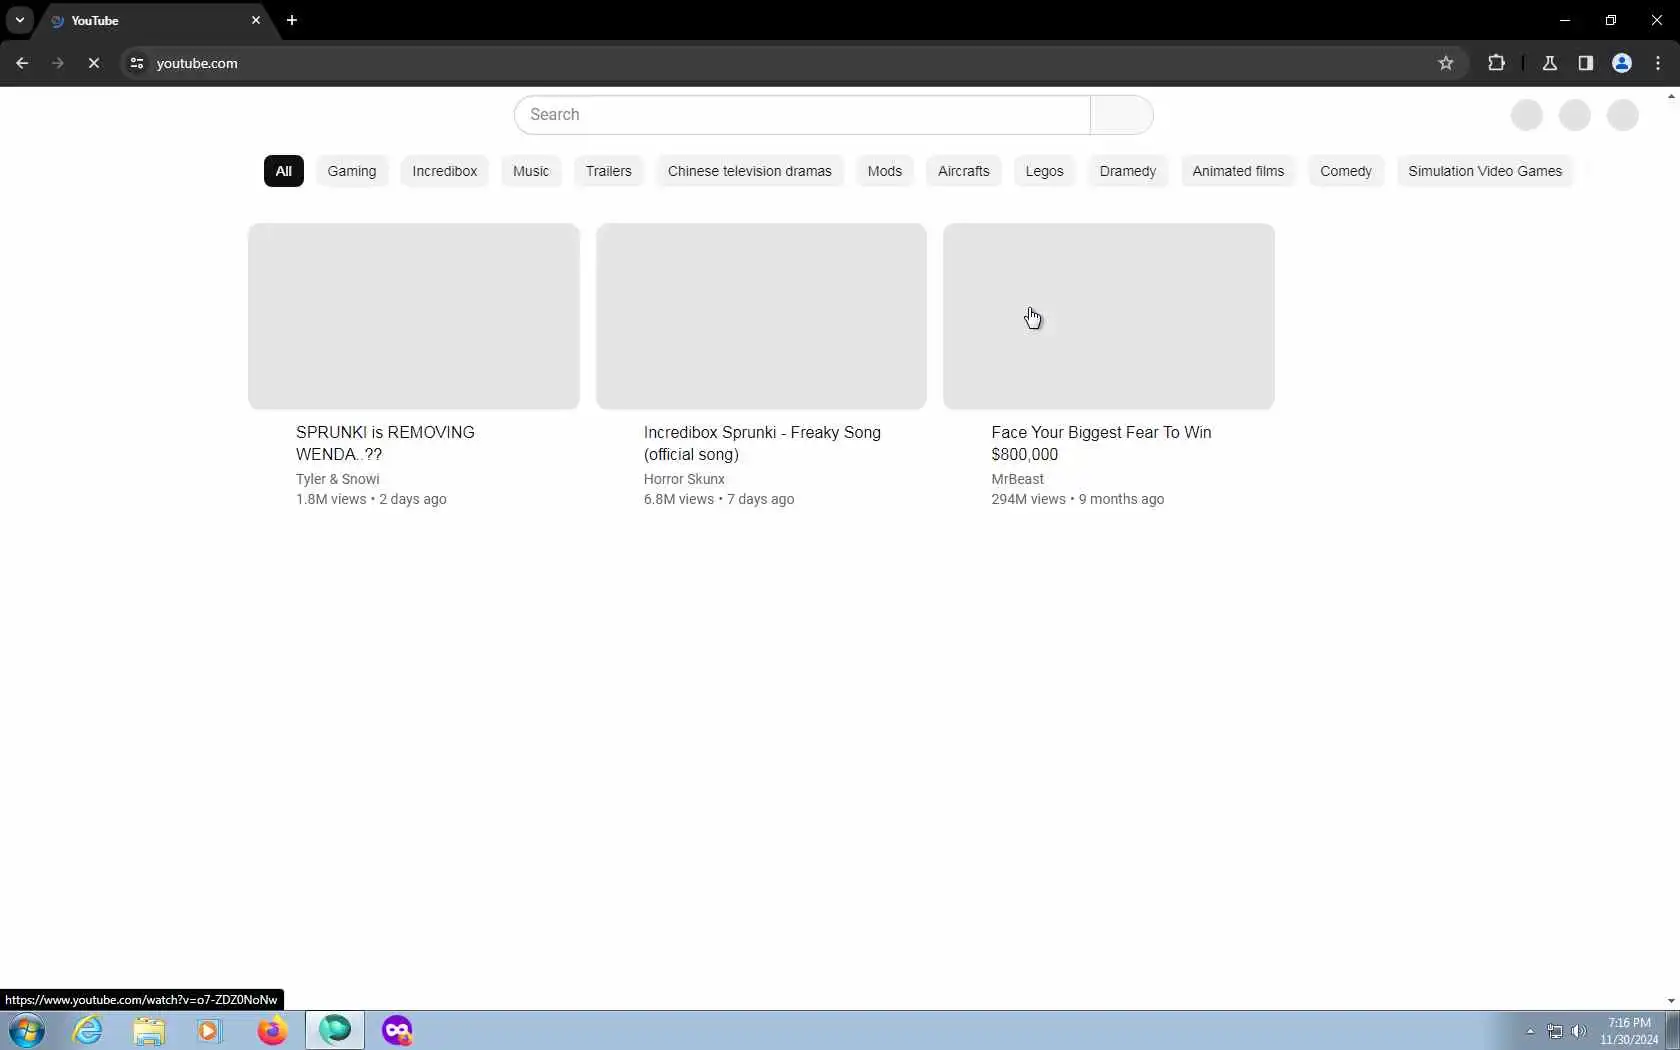This screenshot has width=1680, height=1050.
Task: Open the Face Your Biggest Fear thumbnail
Action: click(1109, 316)
